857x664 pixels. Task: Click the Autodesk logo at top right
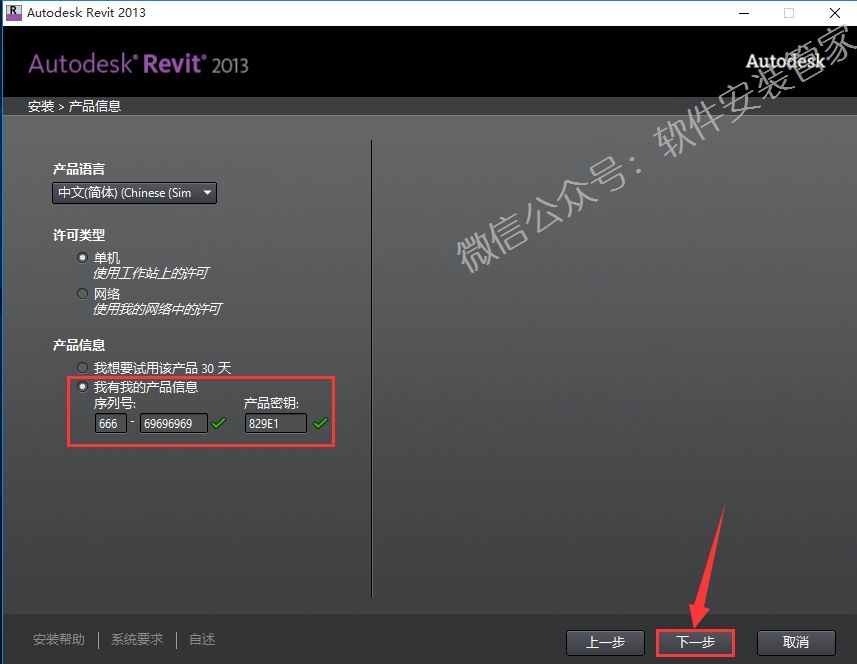[x=786, y=60]
